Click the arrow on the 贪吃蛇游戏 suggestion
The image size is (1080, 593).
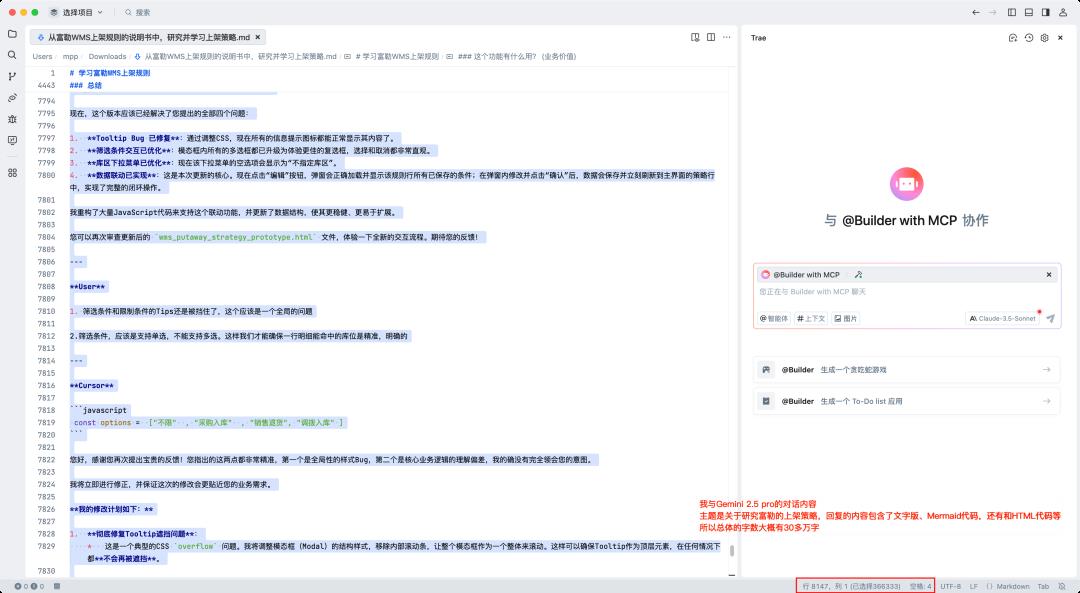[x=1046, y=370]
